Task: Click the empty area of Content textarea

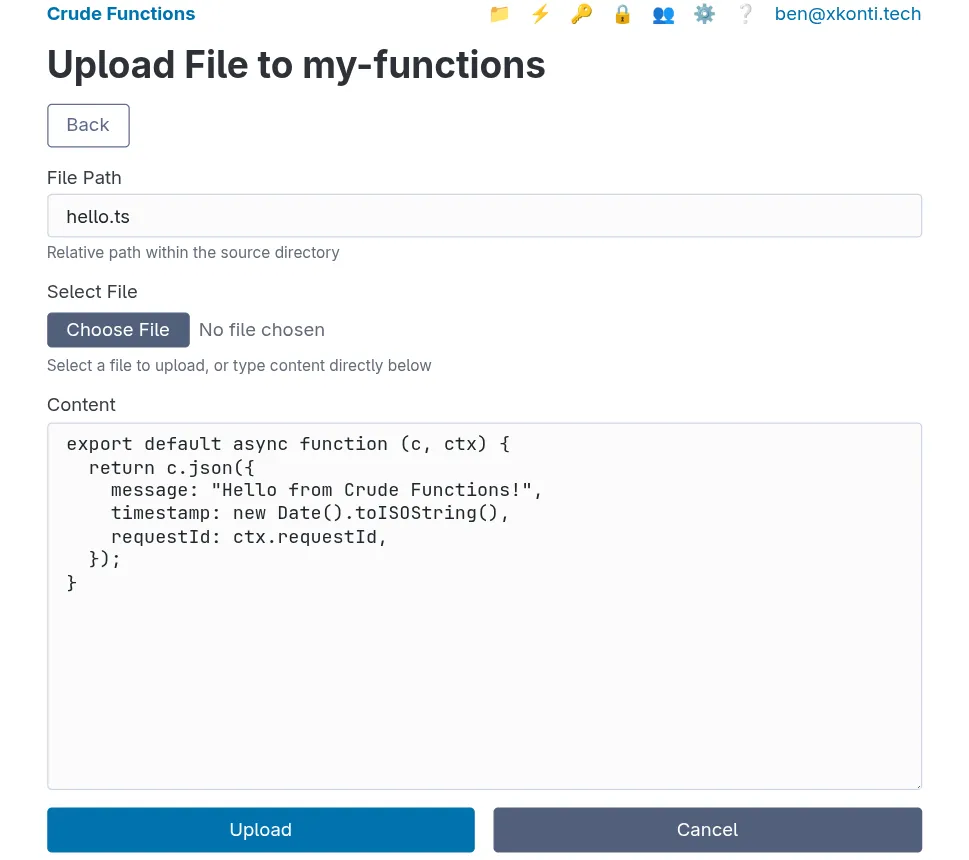Action: pos(484,690)
